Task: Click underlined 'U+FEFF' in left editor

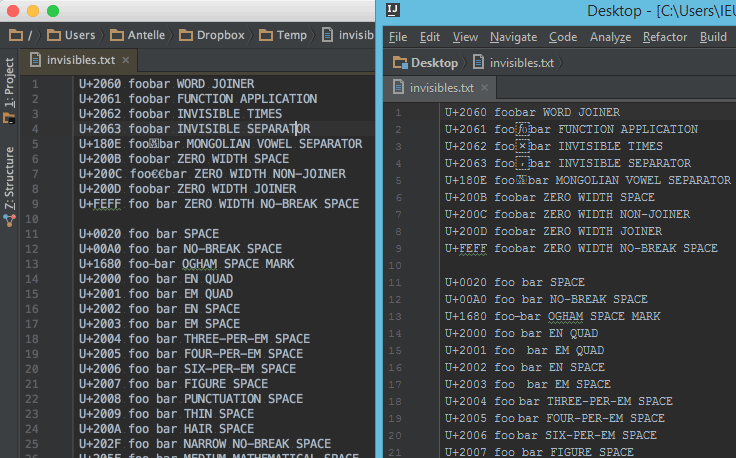Action: (100, 204)
